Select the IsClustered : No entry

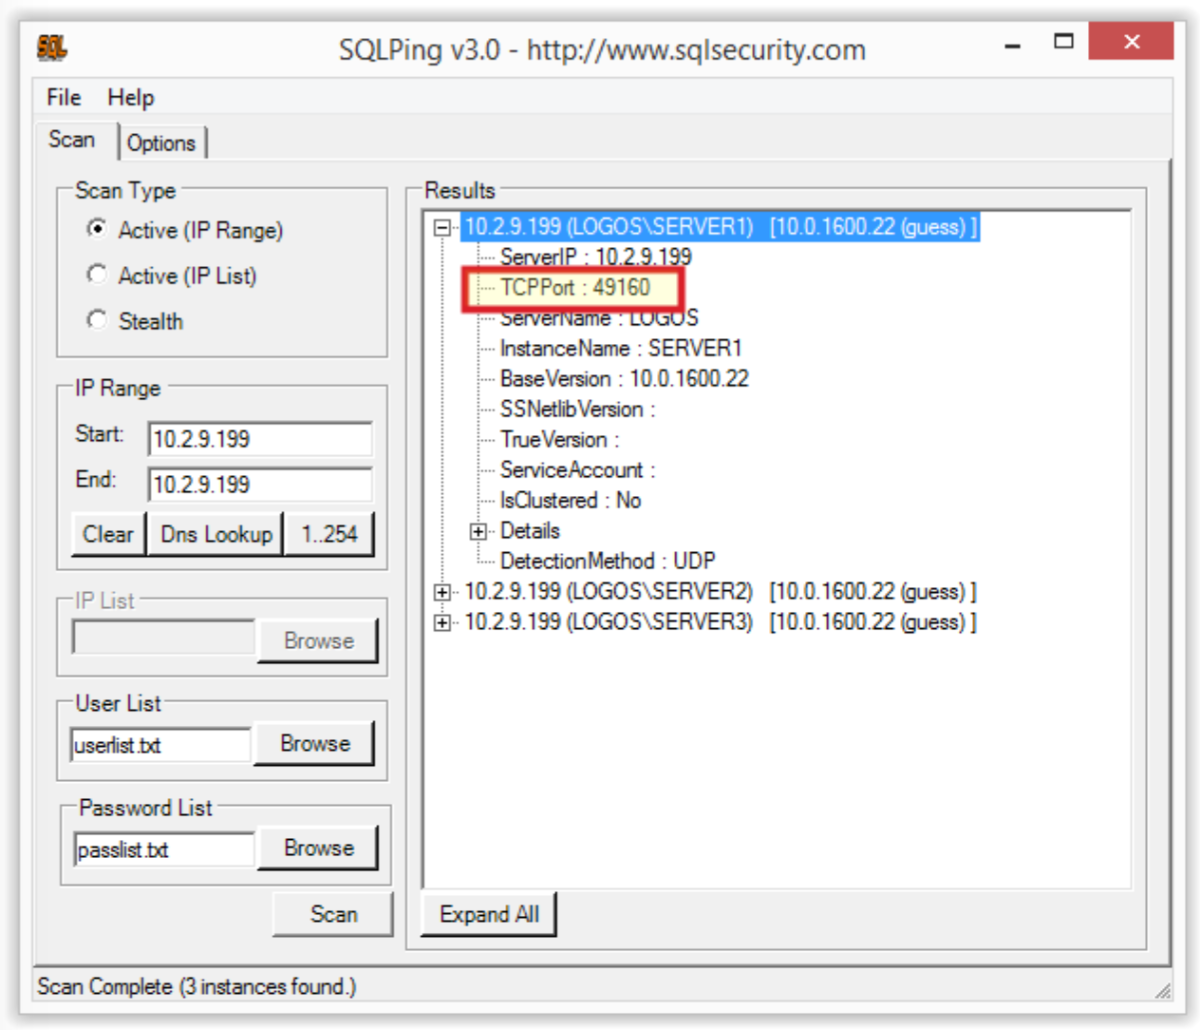pos(570,500)
